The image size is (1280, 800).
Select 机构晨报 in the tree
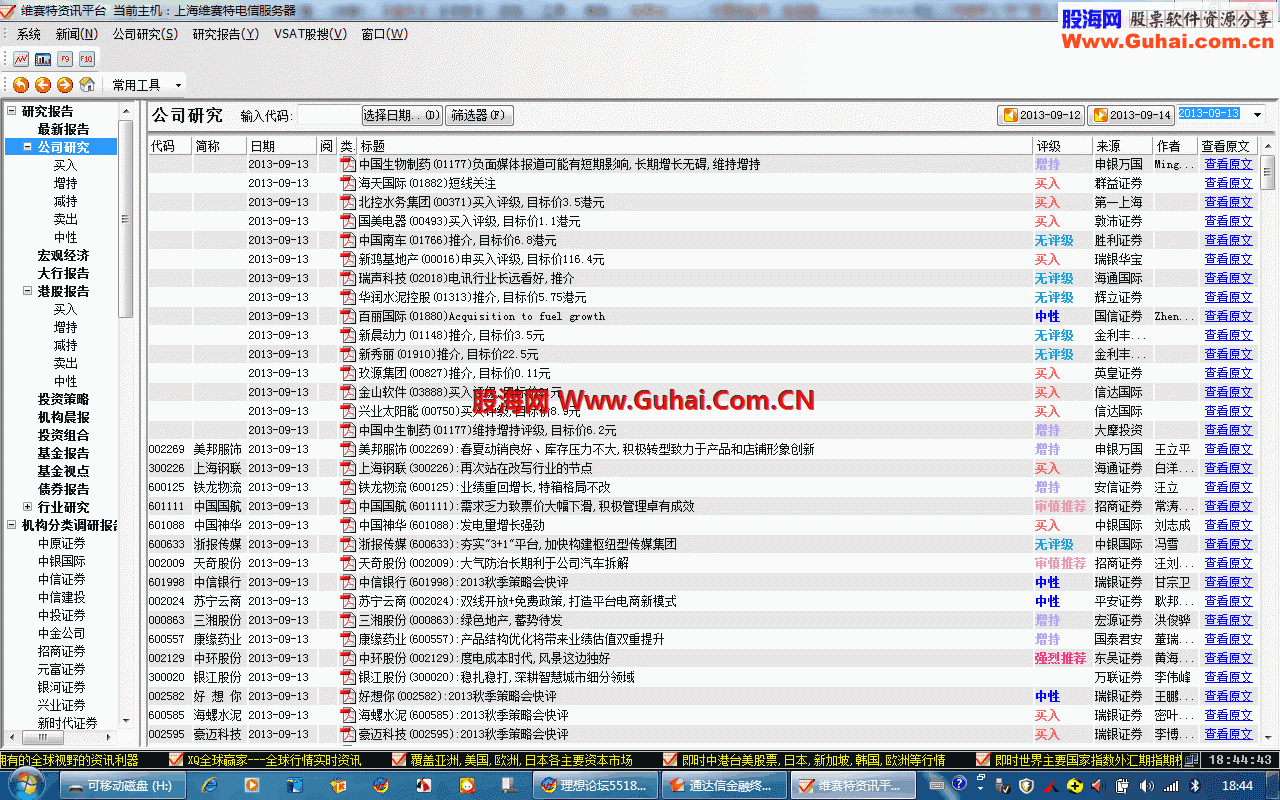(x=63, y=417)
